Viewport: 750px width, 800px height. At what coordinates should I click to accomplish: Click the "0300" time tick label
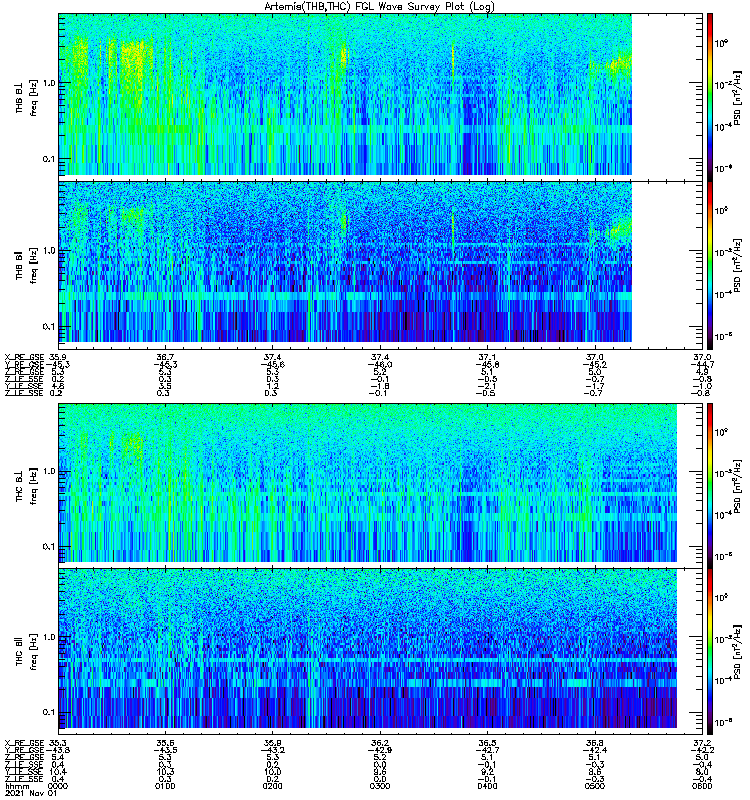point(380,786)
